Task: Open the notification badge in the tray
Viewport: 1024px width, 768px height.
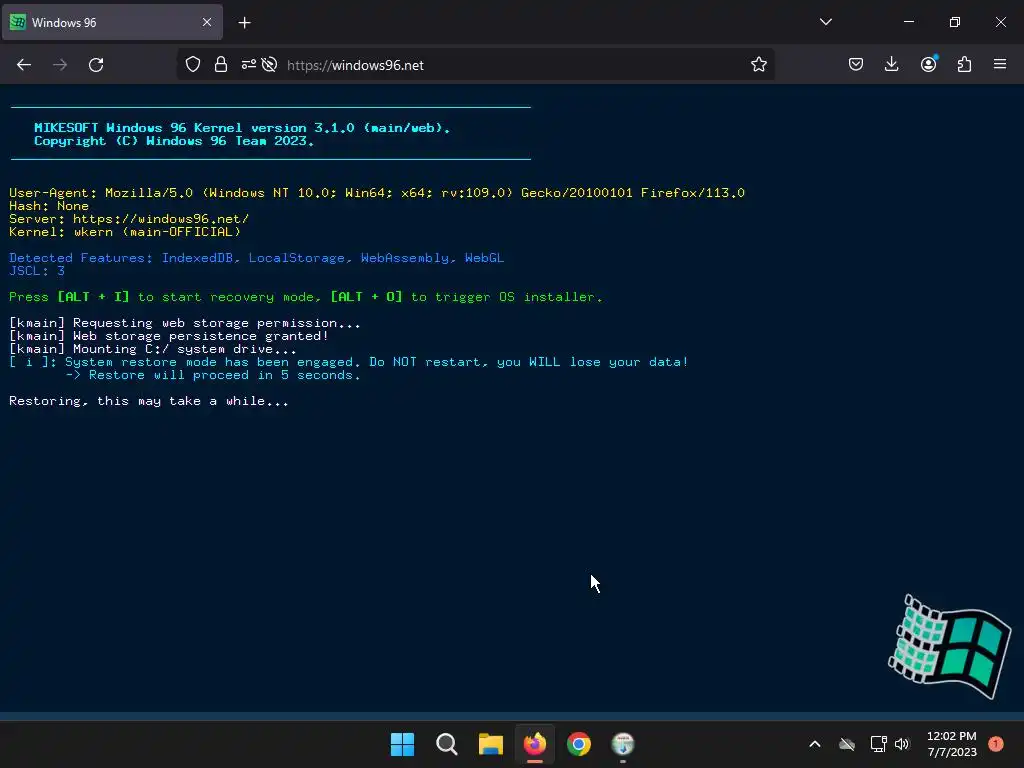Action: 995,743
